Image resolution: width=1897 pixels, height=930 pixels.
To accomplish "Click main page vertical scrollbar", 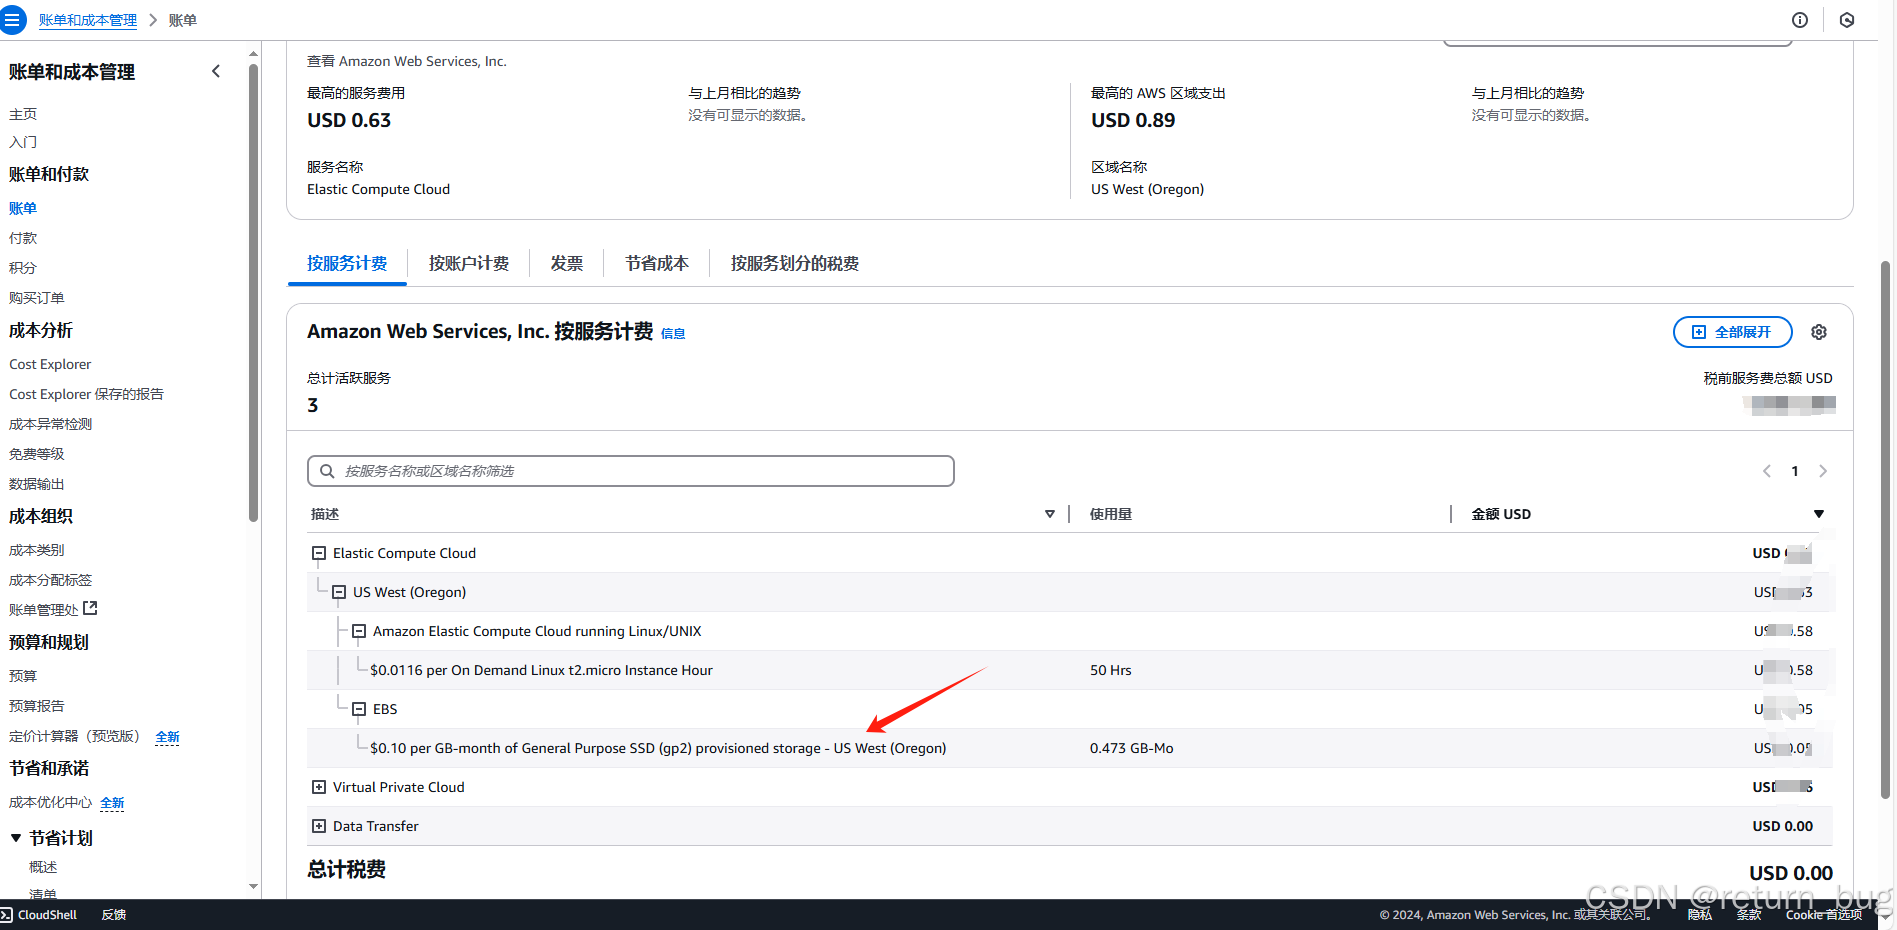I will click(x=1885, y=530).
